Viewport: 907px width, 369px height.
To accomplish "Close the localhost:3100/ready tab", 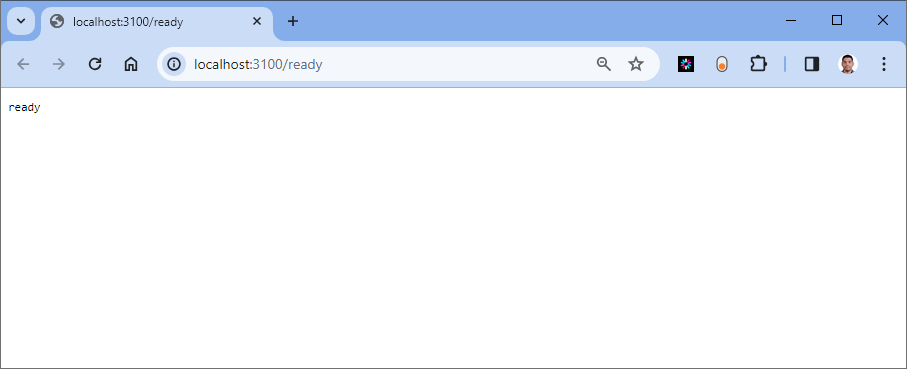I will tap(257, 21).
